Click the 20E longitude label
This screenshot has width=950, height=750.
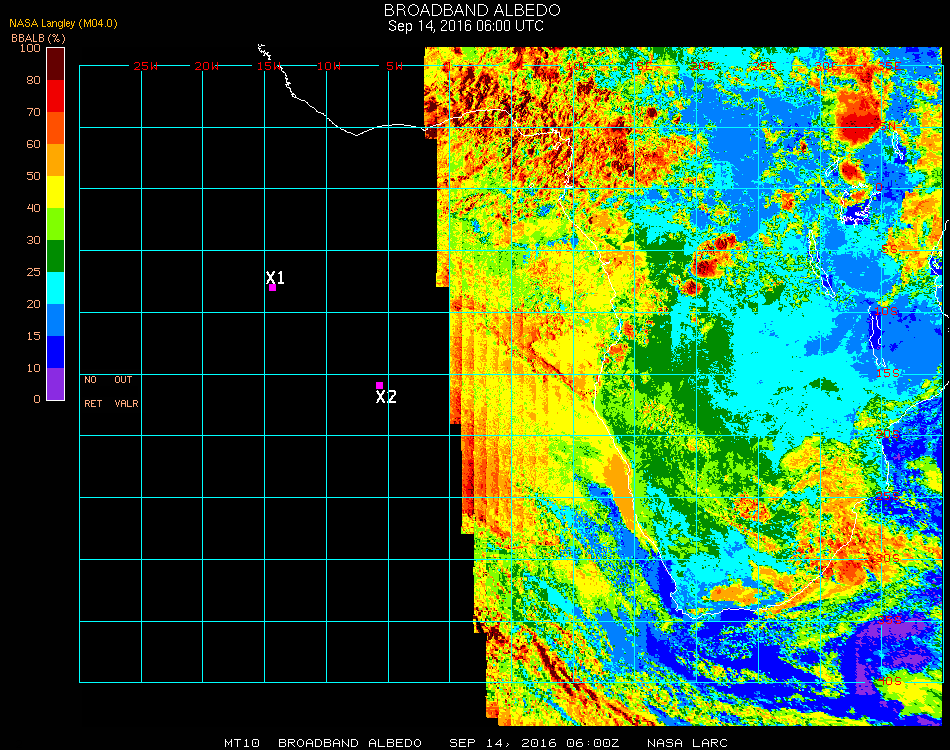pos(702,66)
